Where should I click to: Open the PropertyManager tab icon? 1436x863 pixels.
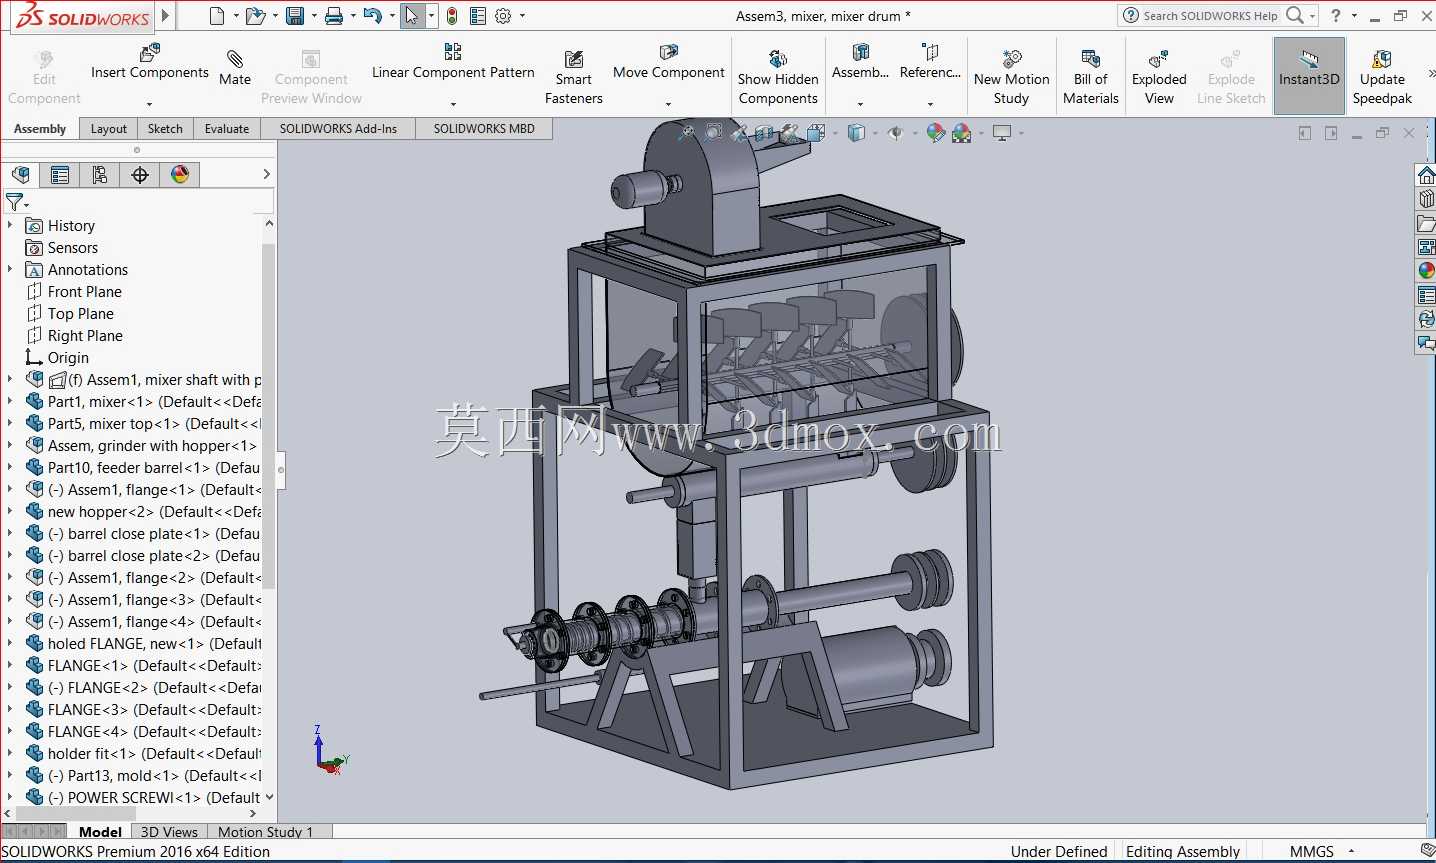coord(60,175)
